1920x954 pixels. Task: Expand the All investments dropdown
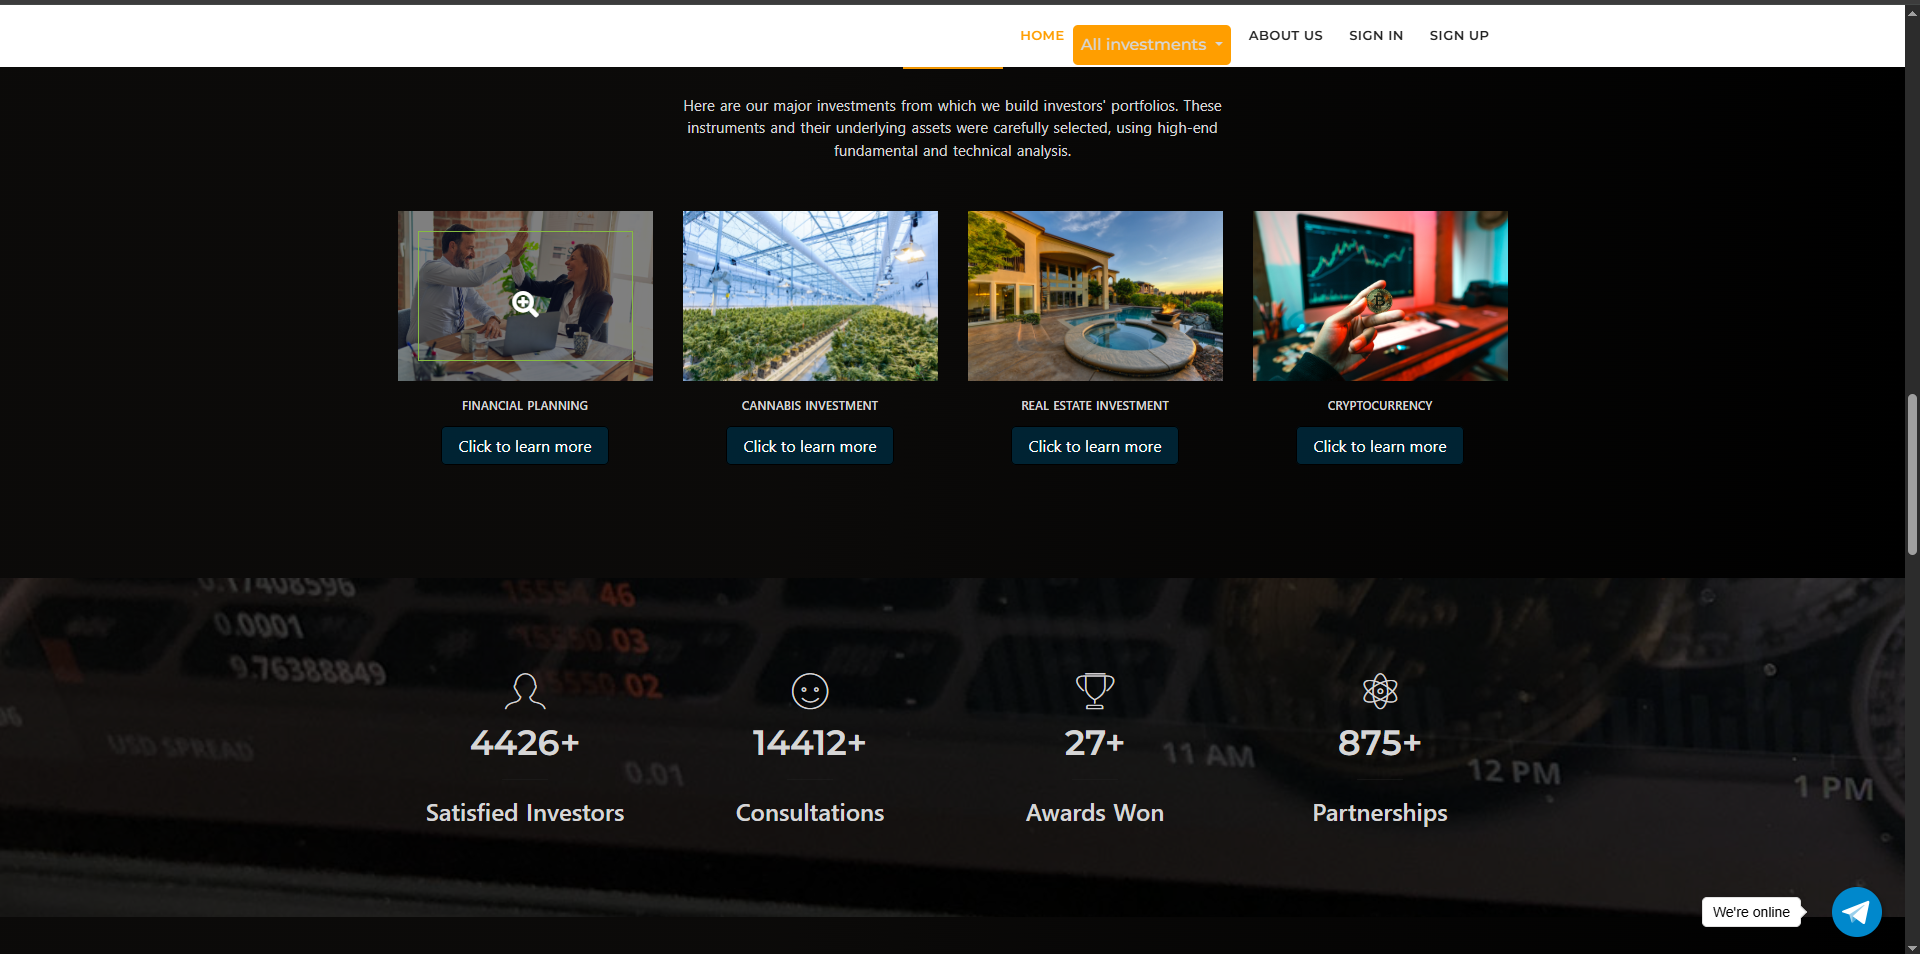tap(1152, 45)
